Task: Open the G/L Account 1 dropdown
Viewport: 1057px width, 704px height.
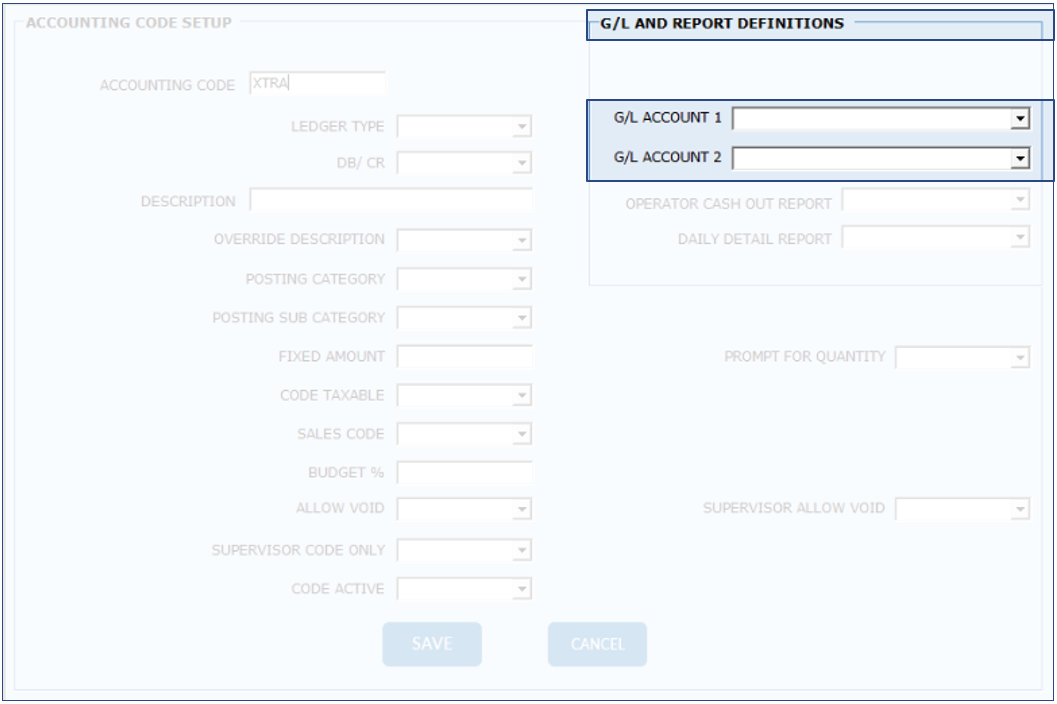Action: click(x=1020, y=119)
